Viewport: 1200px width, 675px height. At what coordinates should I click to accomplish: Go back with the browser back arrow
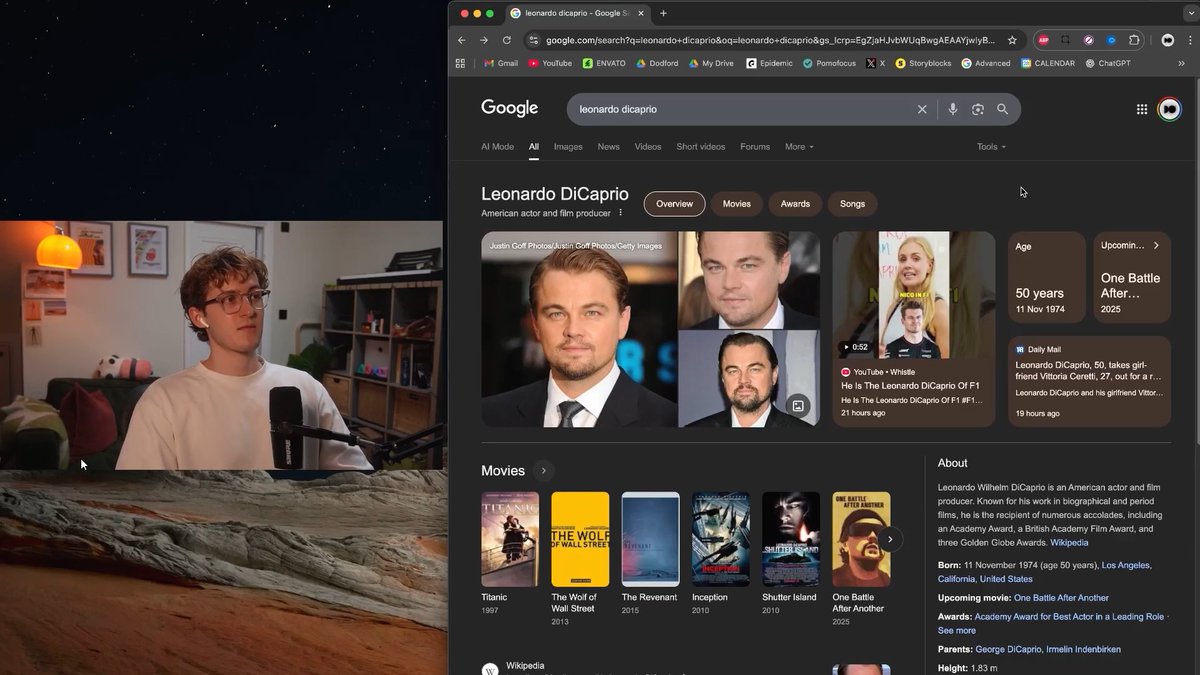[461, 40]
